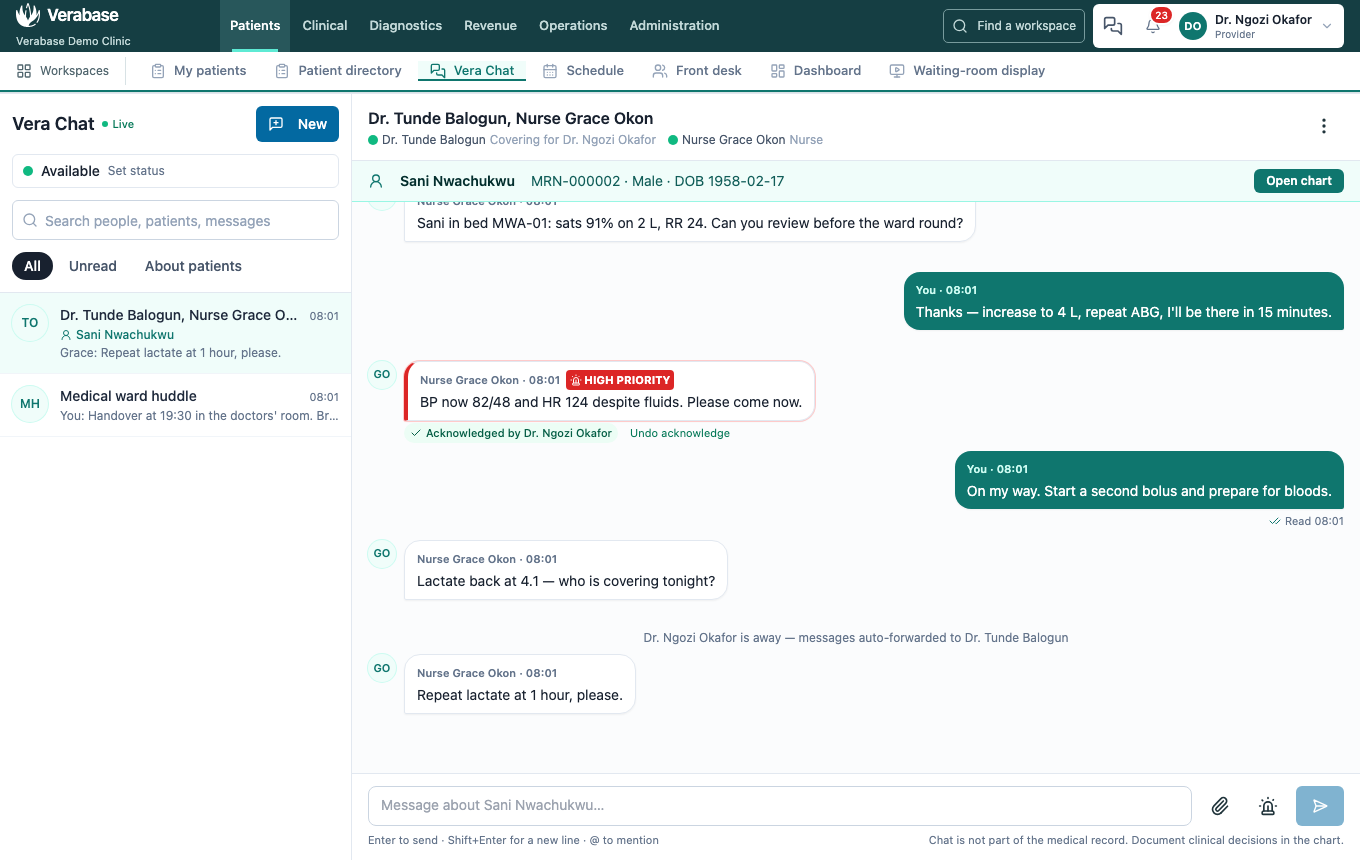Open the Available status selector
The width and height of the screenshot is (1360, 860).
point(175,171)
